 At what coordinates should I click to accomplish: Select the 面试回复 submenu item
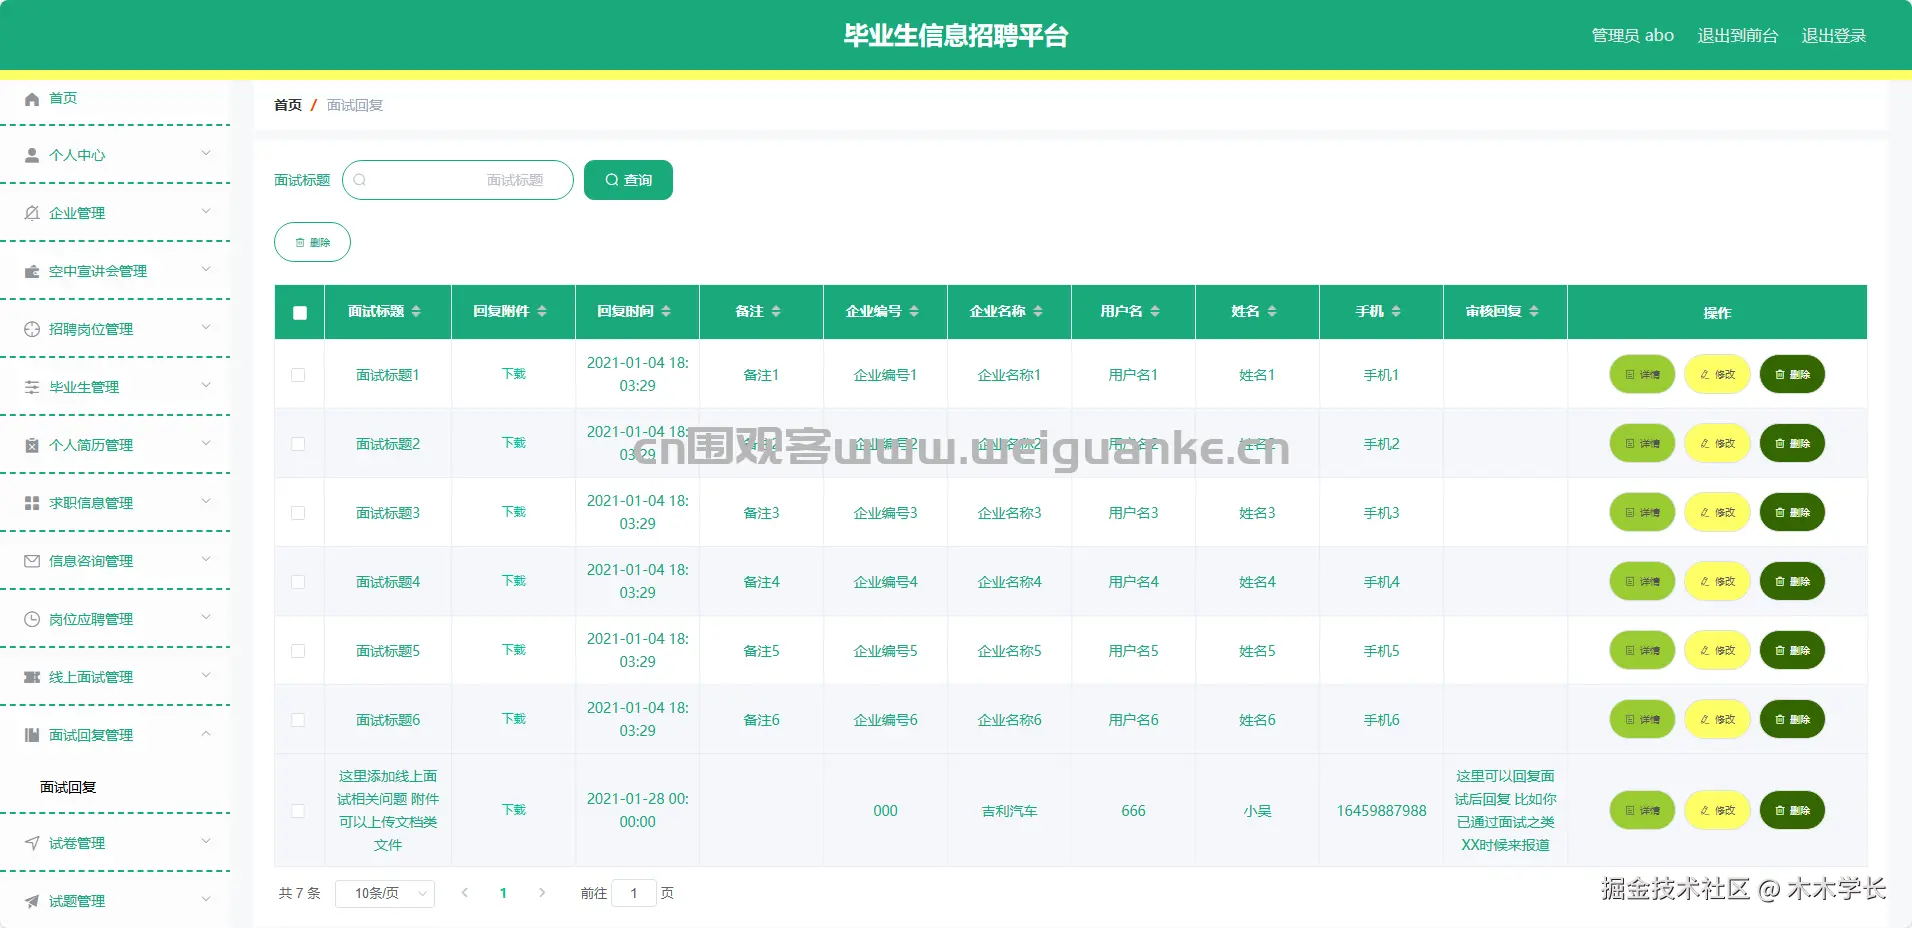point(68,787)
